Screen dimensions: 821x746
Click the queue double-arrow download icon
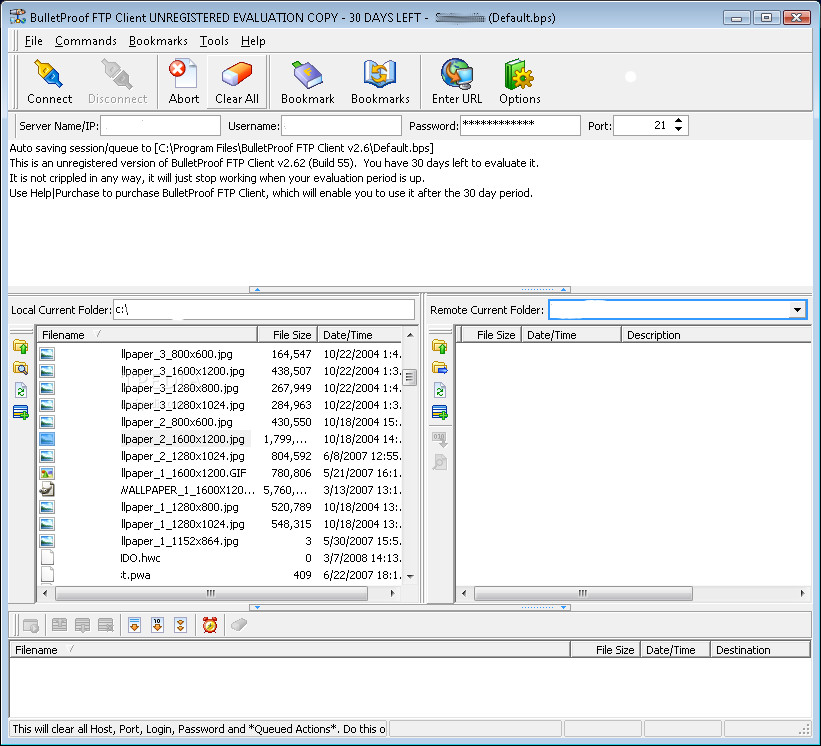180,625
